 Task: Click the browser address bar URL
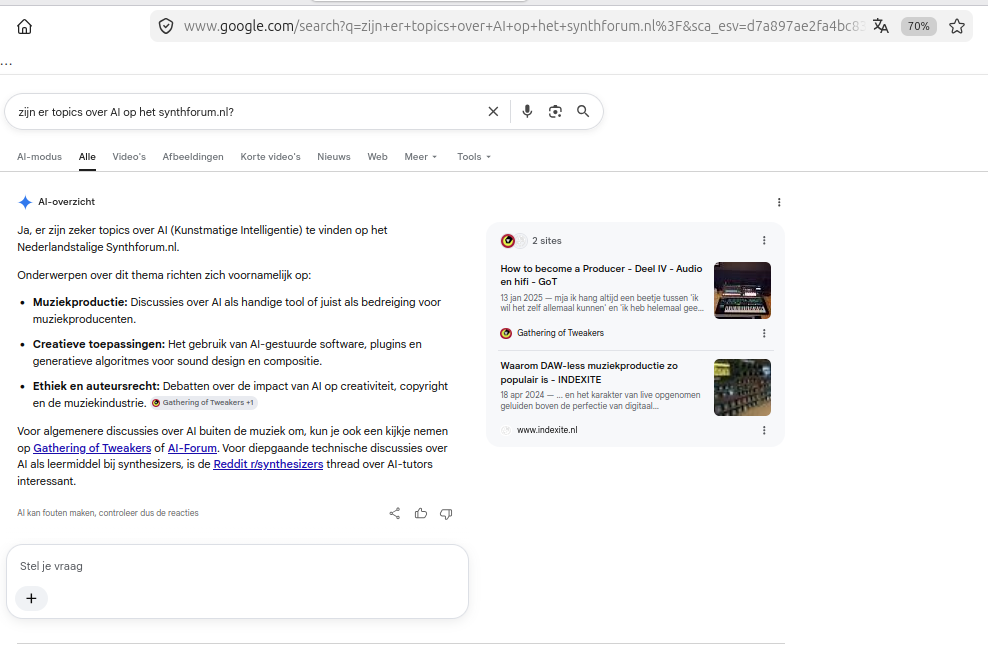(524, 26)
